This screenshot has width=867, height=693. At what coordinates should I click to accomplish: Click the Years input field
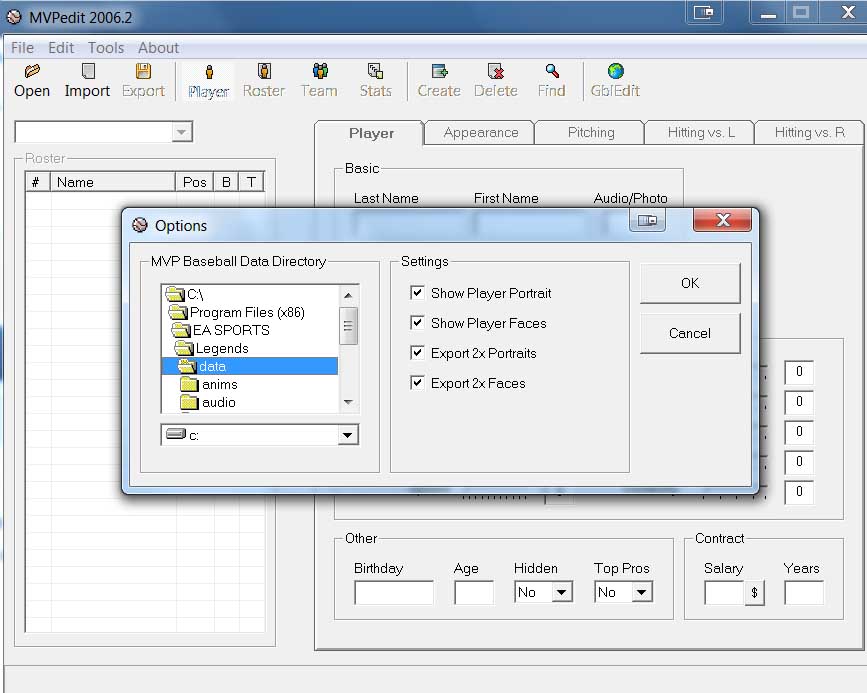[804, 593]
